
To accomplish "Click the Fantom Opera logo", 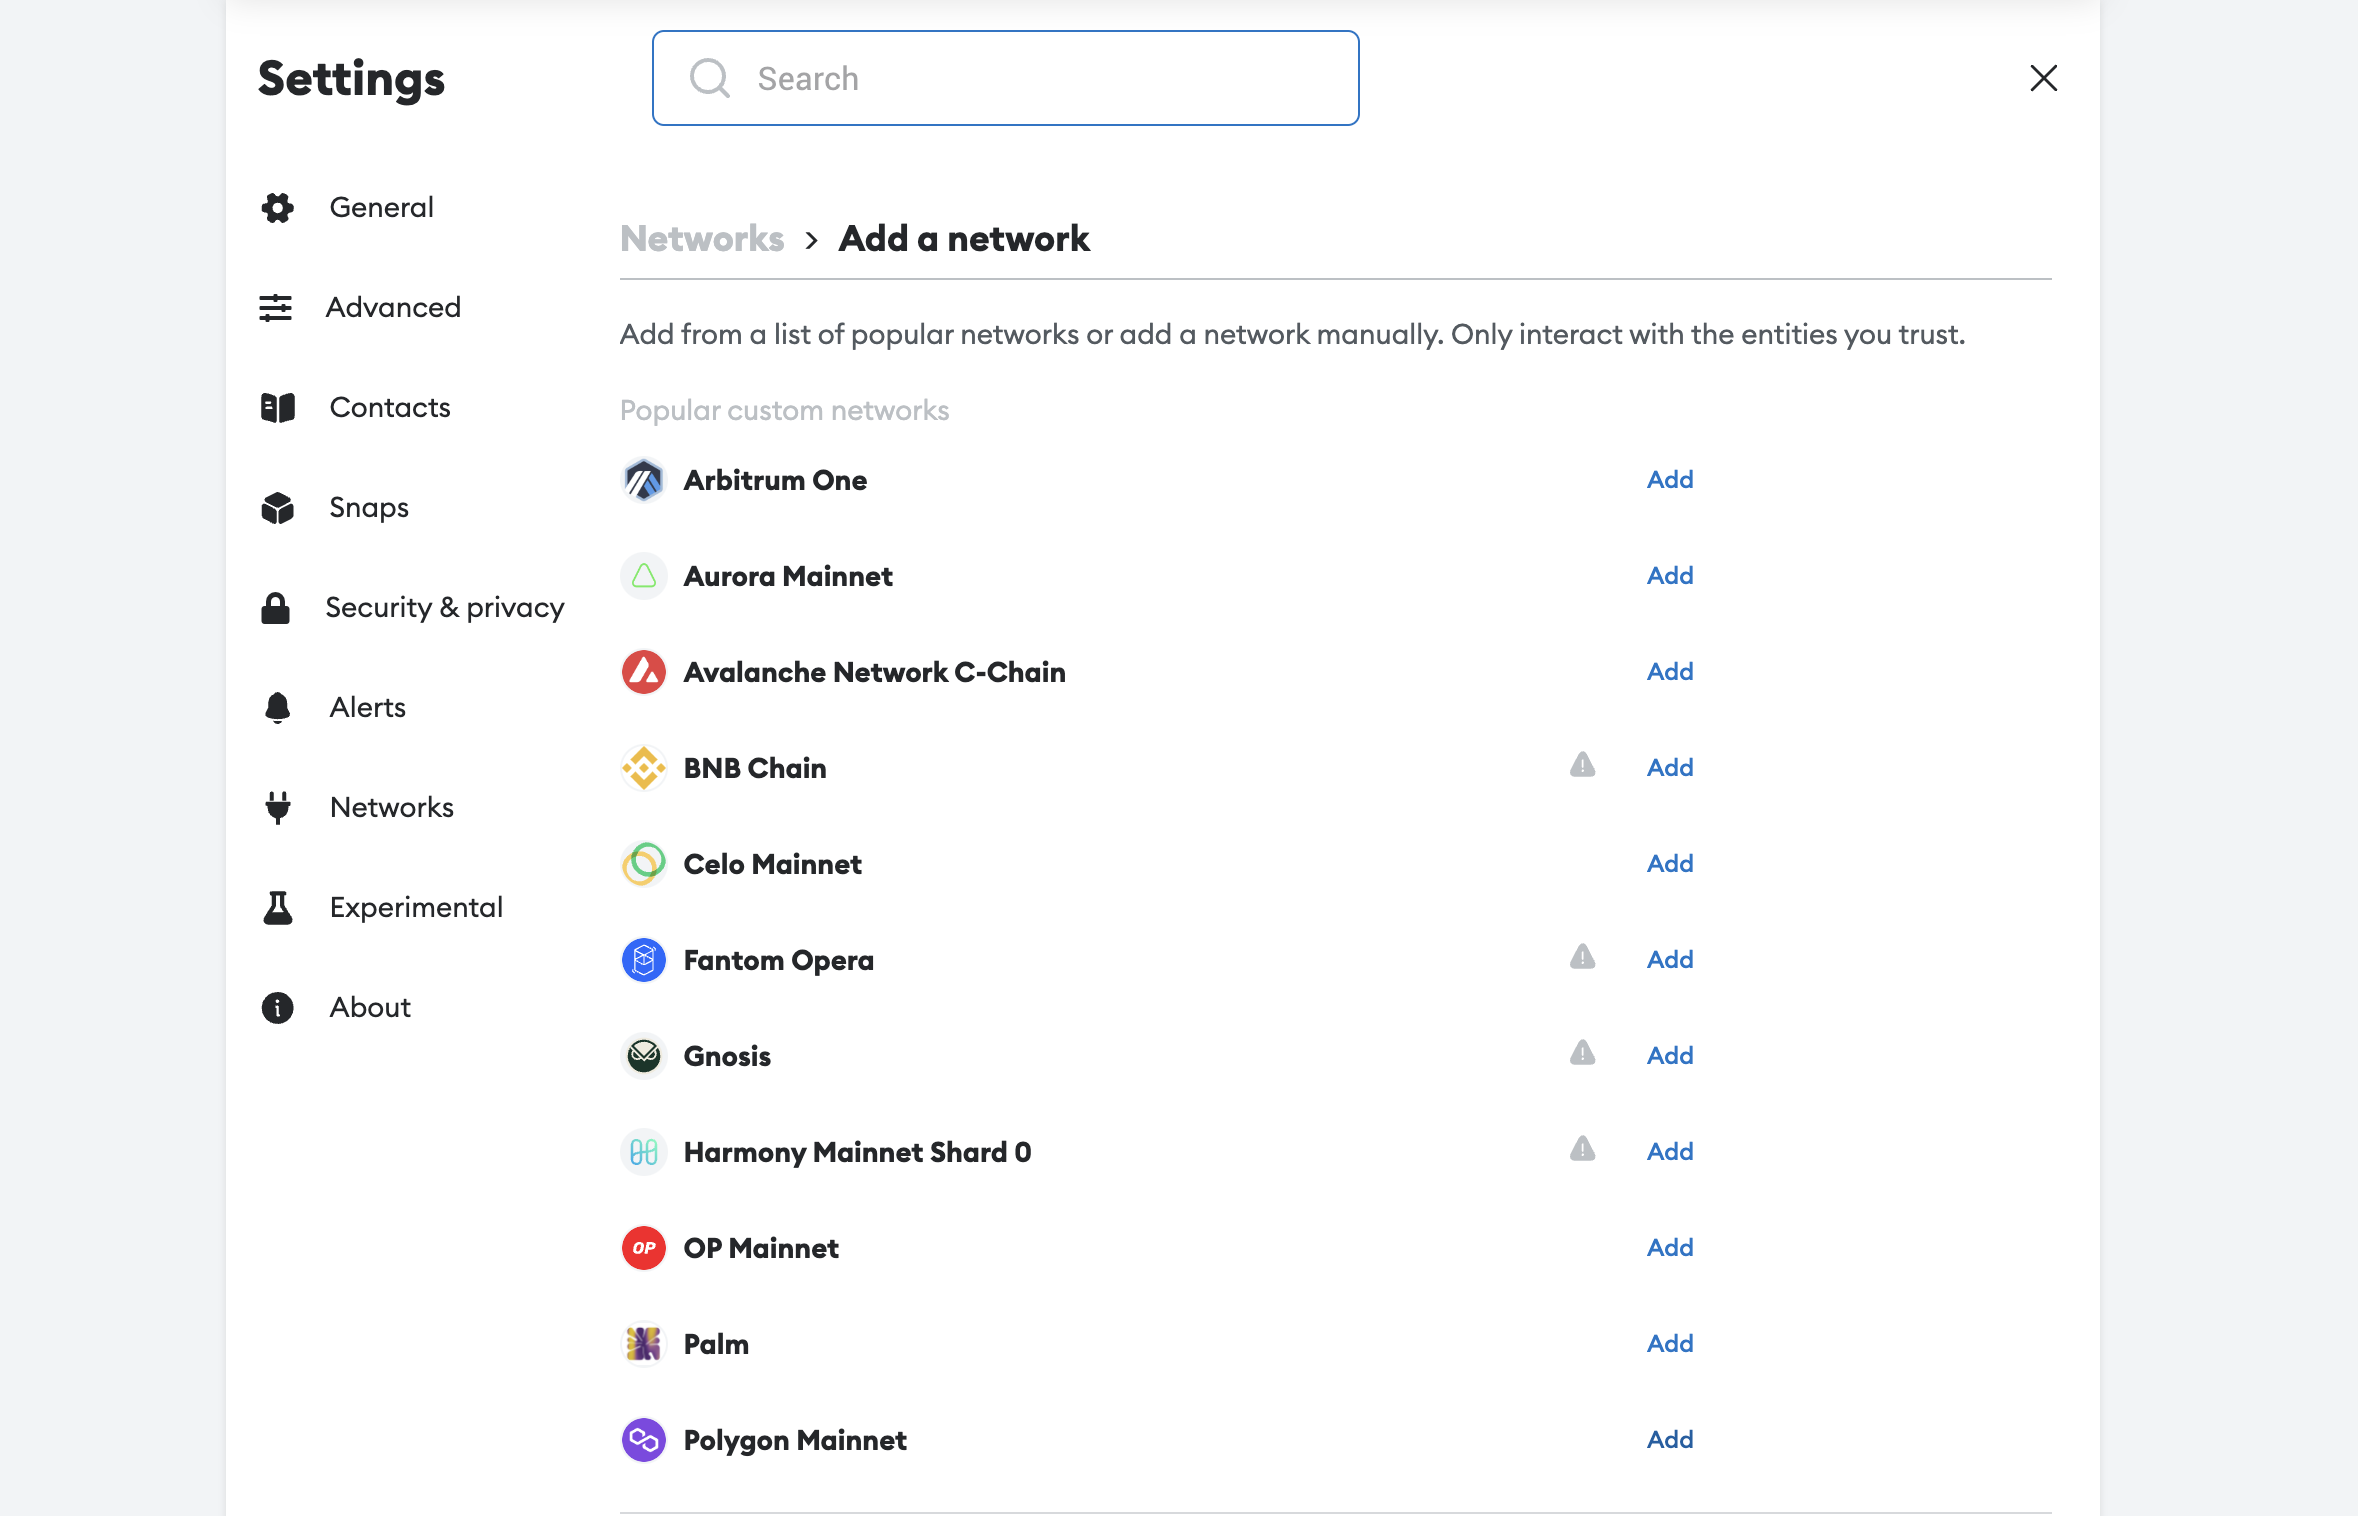I will [x=643, y=960].
